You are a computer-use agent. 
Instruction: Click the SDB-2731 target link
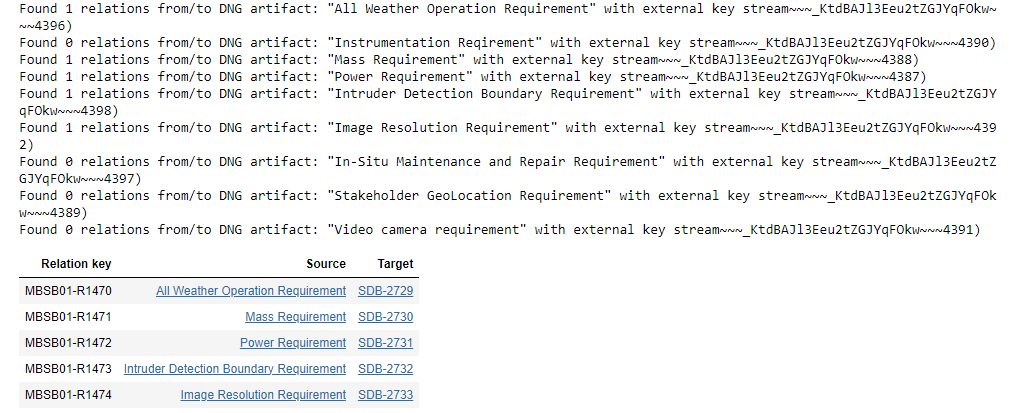[x=385, y=343]
